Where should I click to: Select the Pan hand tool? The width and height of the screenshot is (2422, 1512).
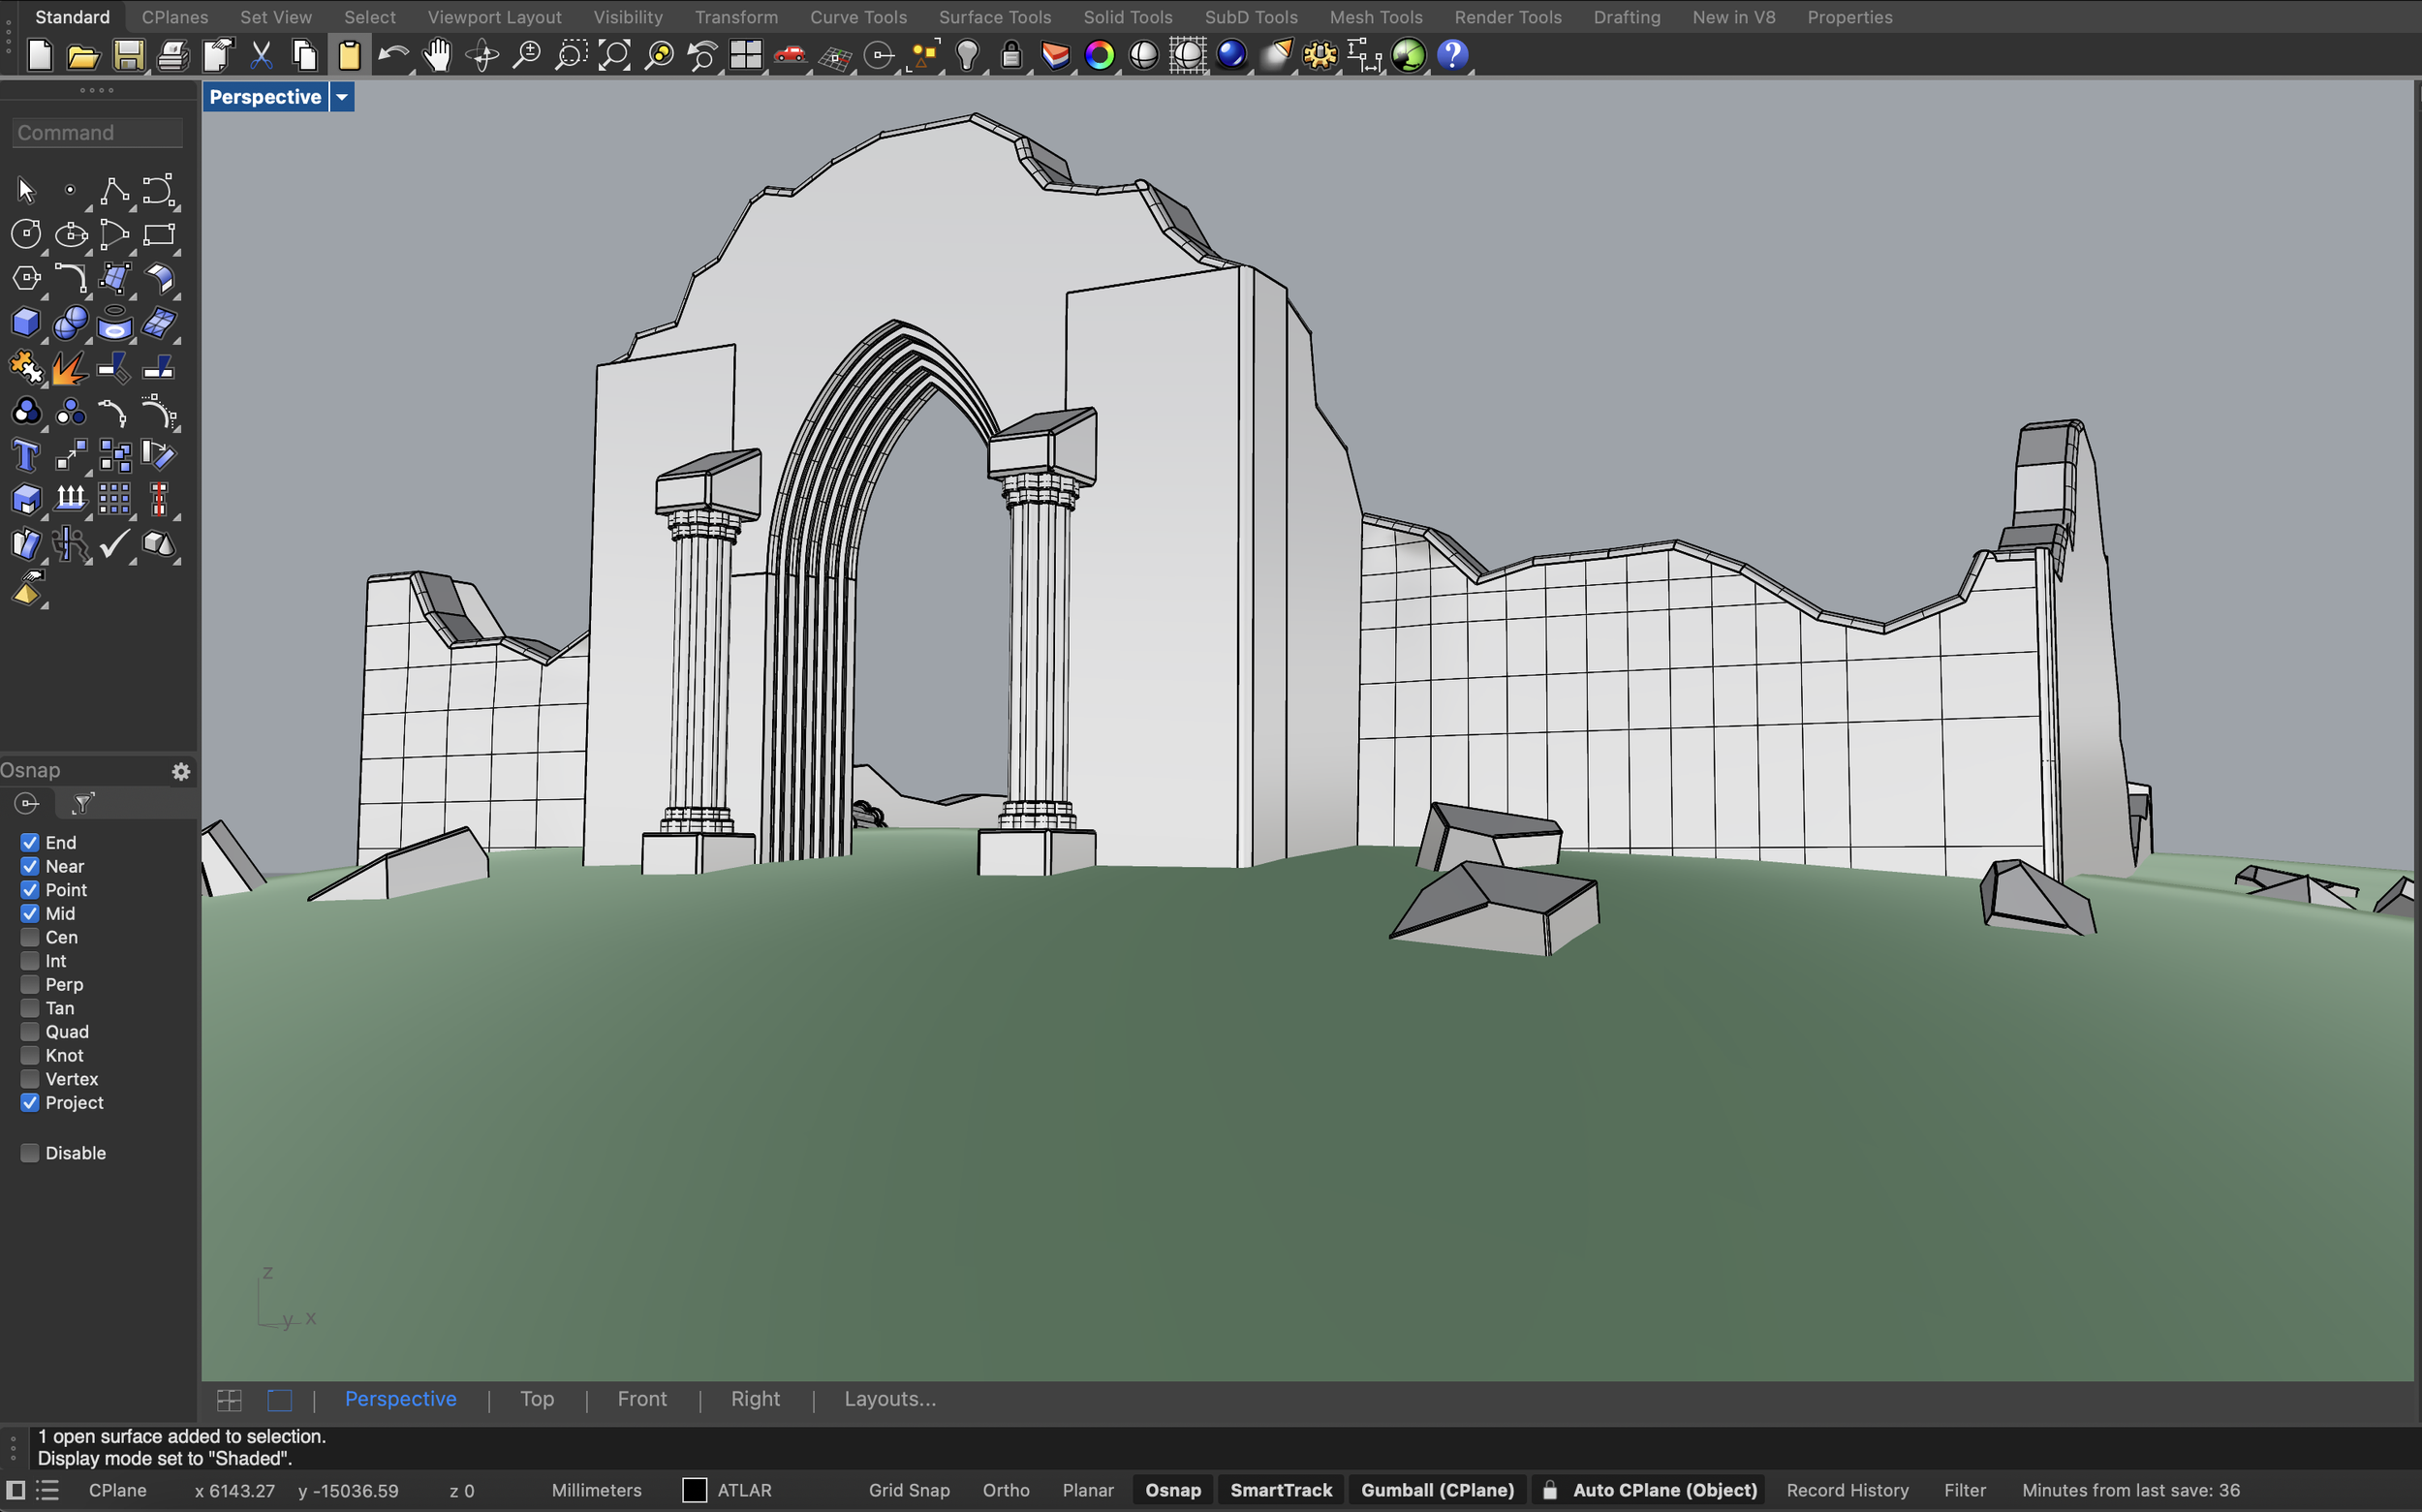[x=437, y=55]
